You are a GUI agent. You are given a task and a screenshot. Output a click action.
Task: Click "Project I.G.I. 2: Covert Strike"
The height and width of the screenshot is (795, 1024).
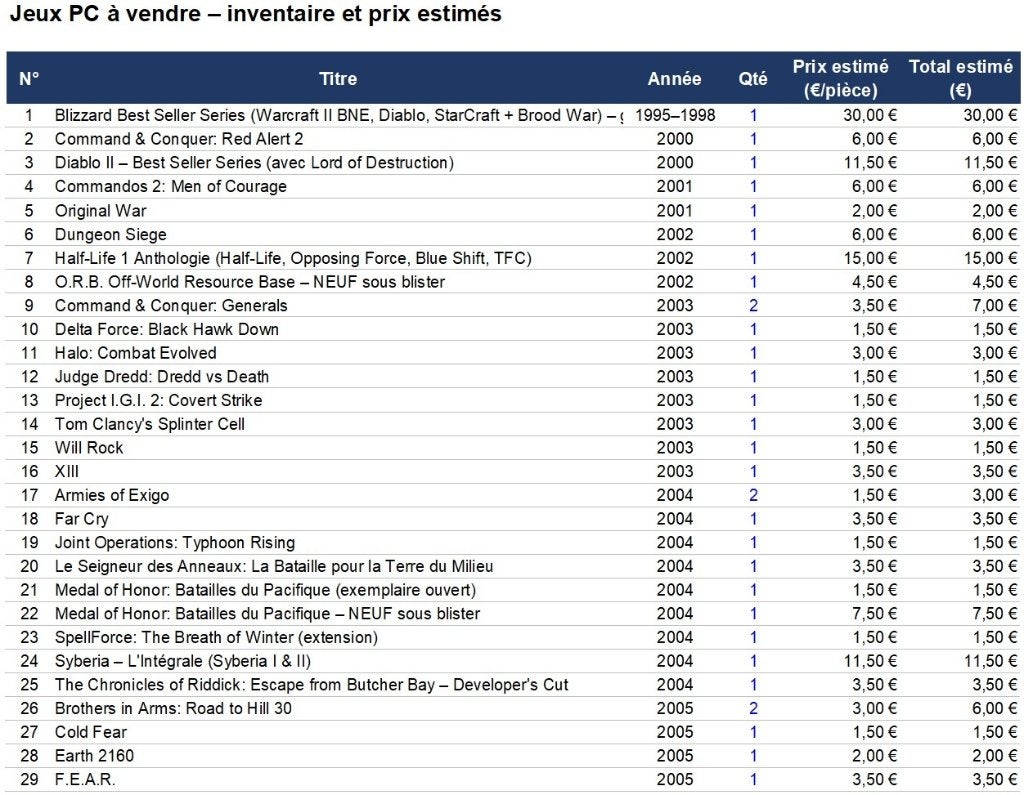coord(158,400)
